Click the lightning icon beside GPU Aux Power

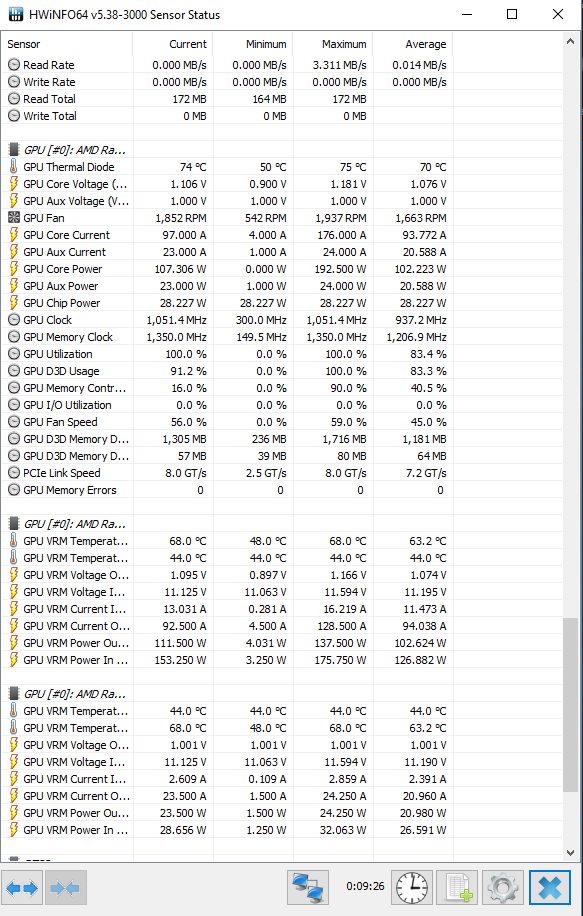(x=13, y=286)
